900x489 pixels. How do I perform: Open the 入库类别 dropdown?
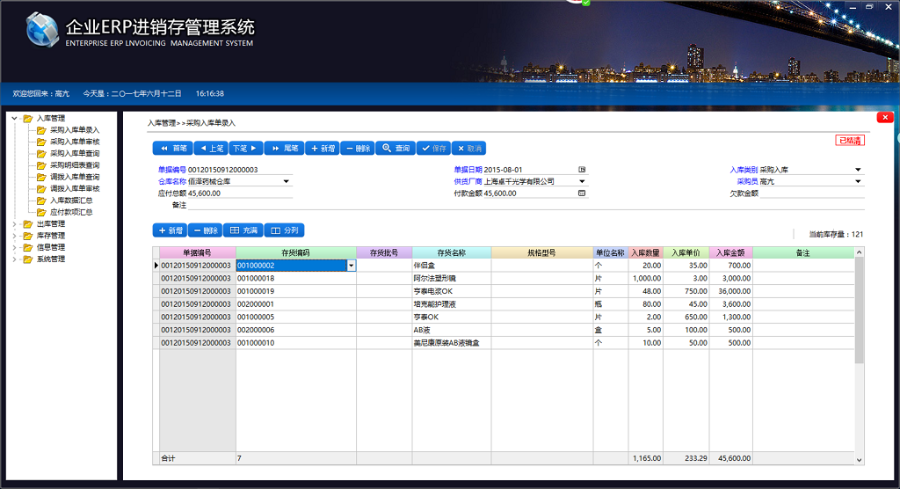[858, 169]
